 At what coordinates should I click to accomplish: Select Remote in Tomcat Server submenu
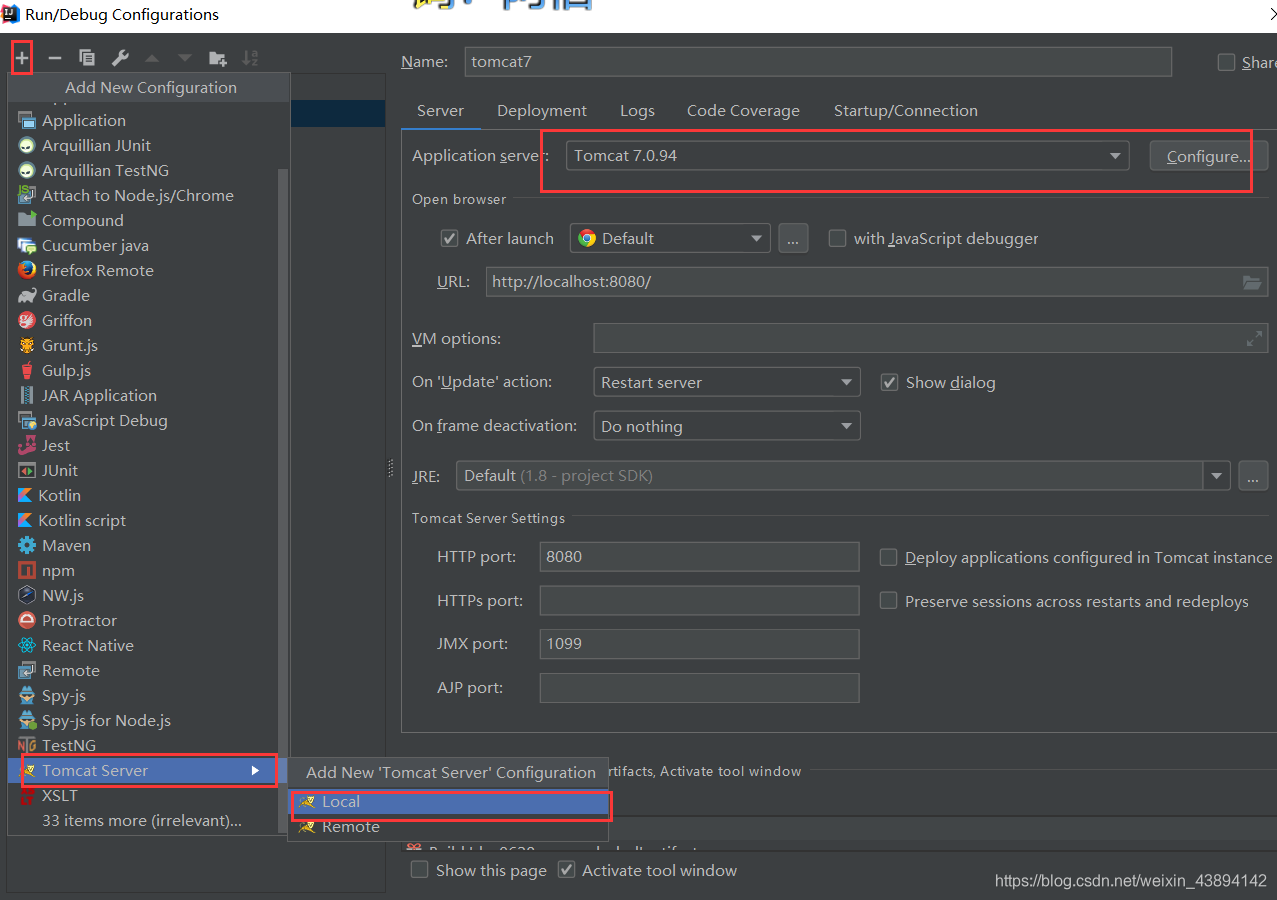tap(449, 827)
